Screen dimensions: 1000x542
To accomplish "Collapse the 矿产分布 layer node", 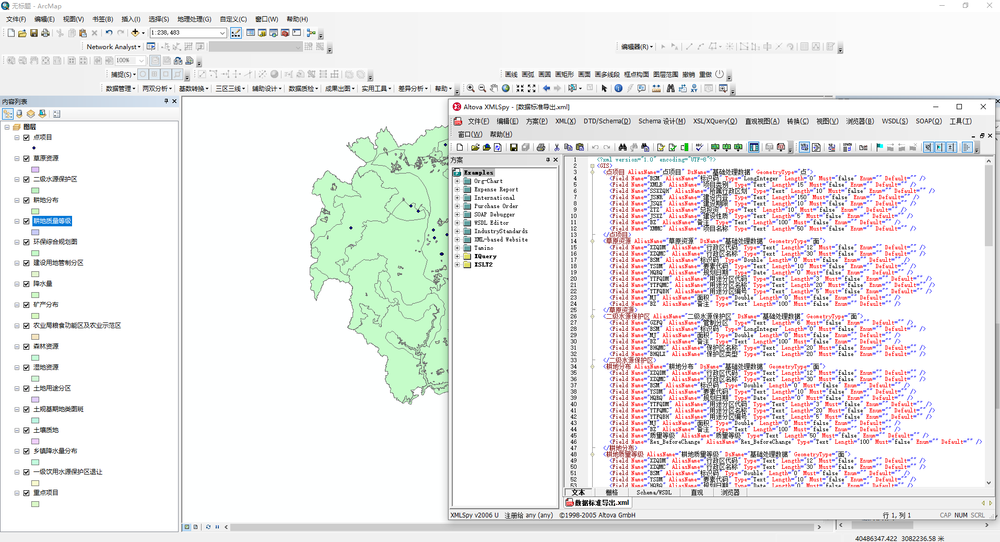I will pos(17,305).
